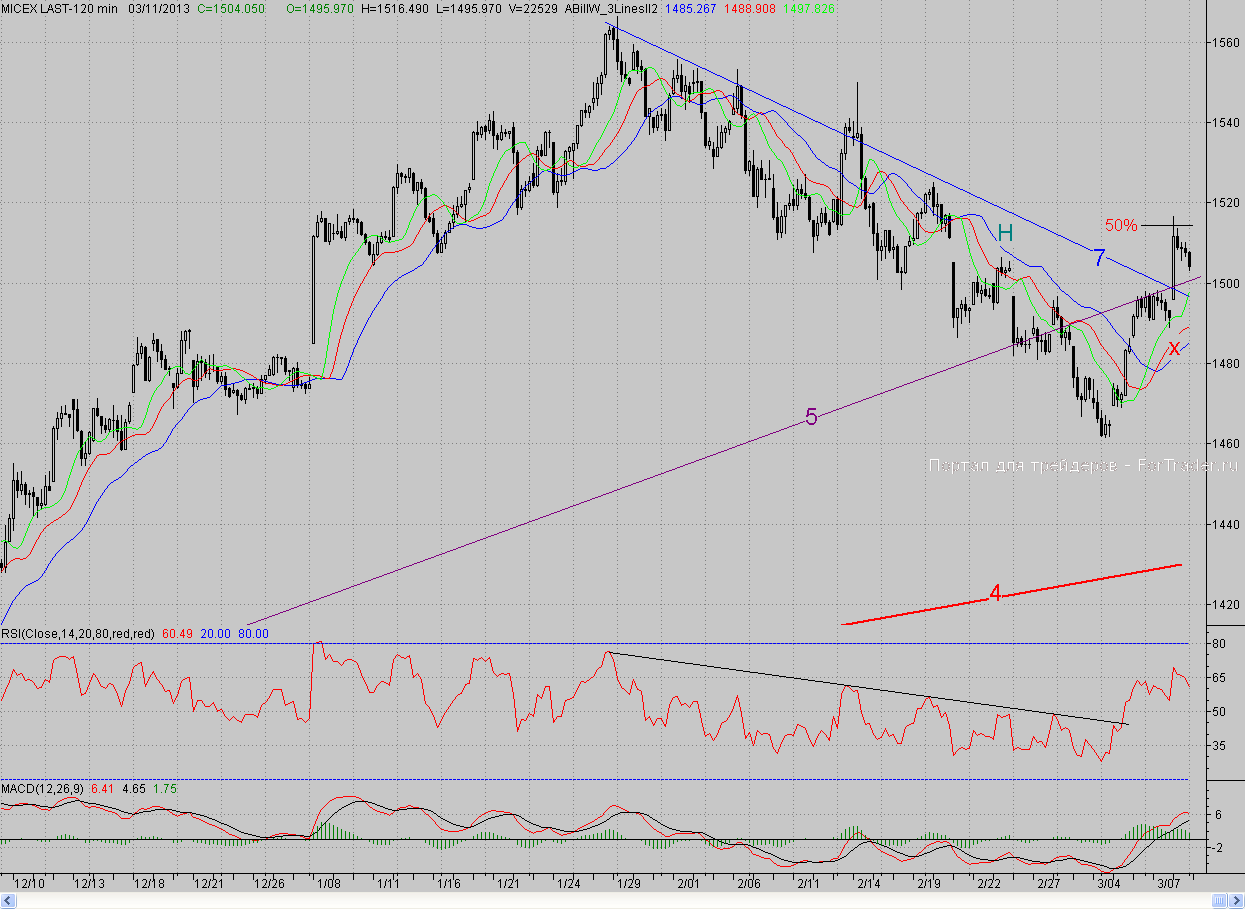Click the '4' label on red line
Screen dimensions: 1245x909
[994, 594]
